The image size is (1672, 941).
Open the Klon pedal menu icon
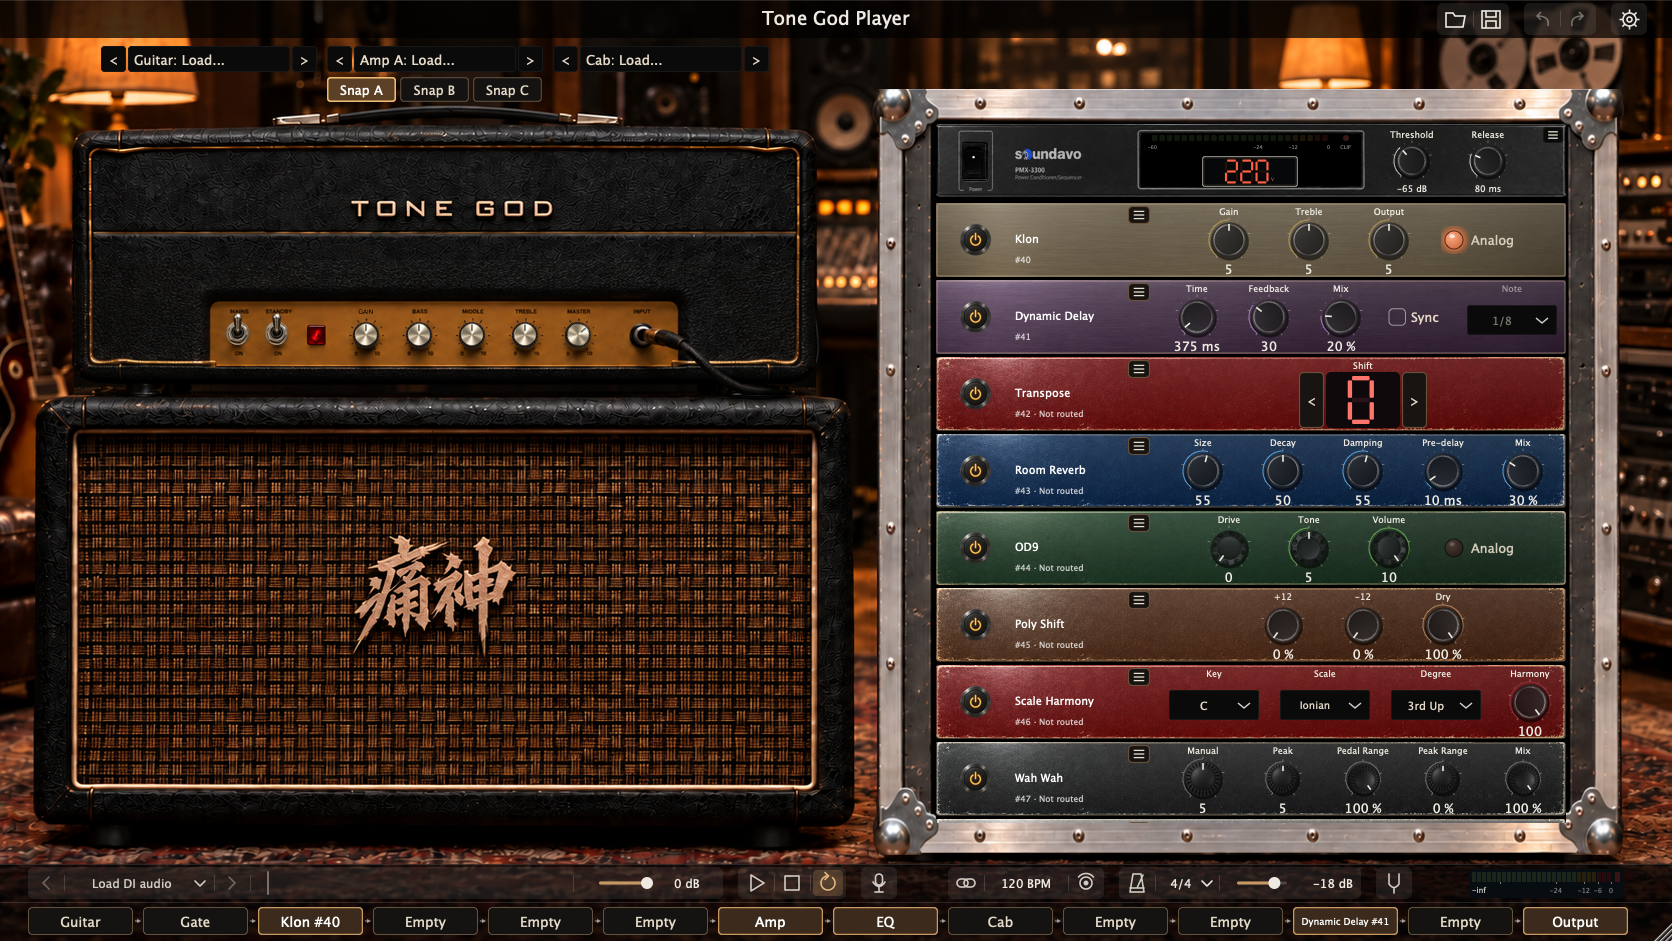tap(1139, 215)
